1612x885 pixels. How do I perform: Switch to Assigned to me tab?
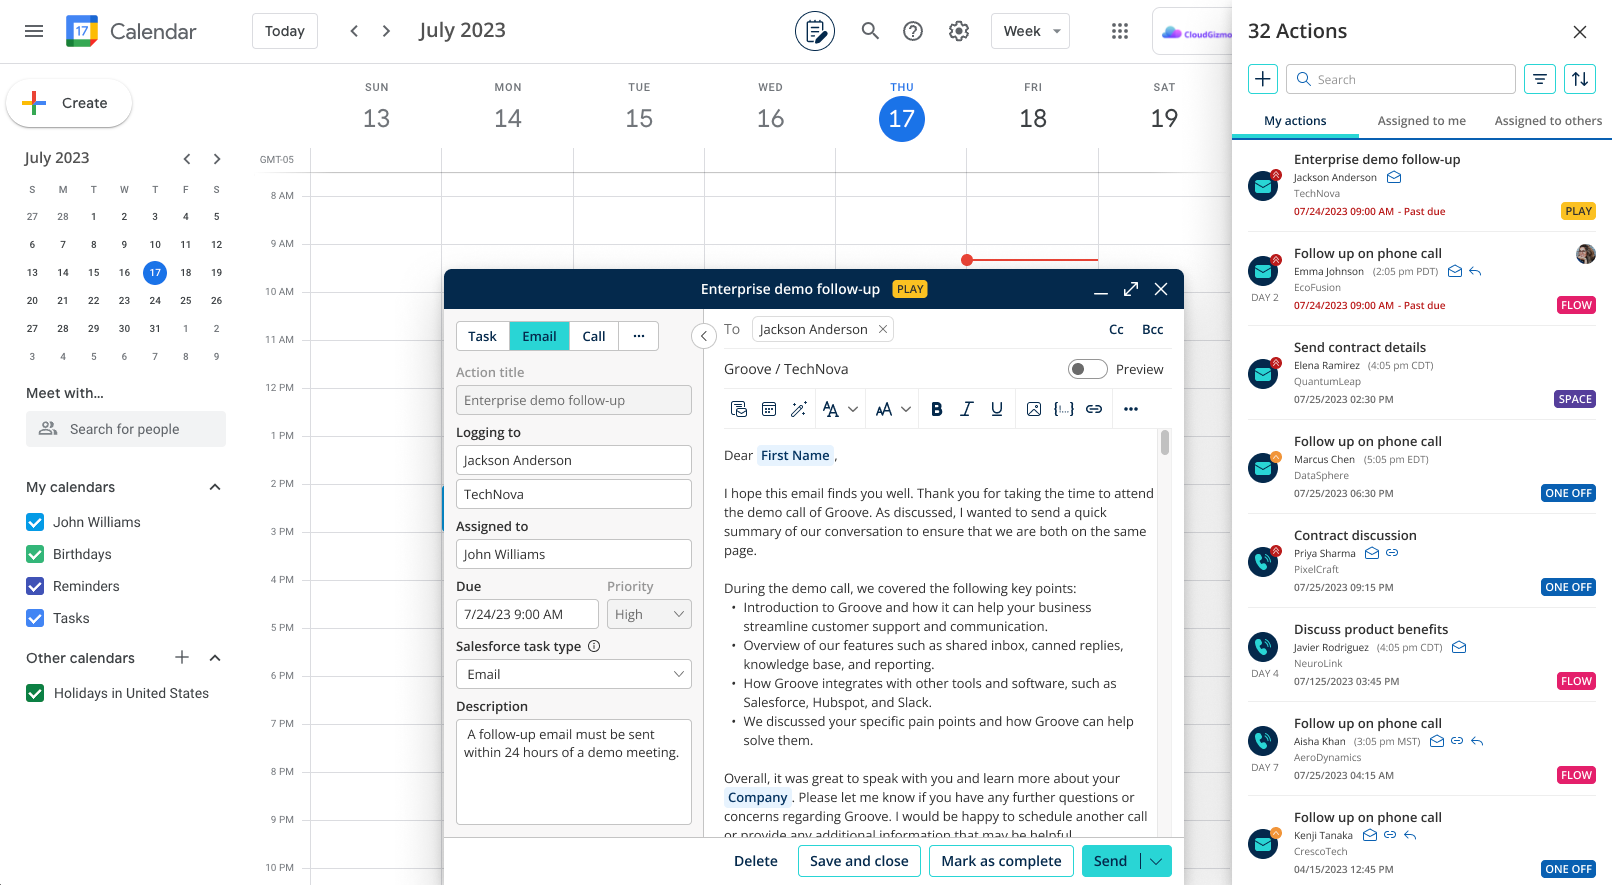coord(1421,121)
